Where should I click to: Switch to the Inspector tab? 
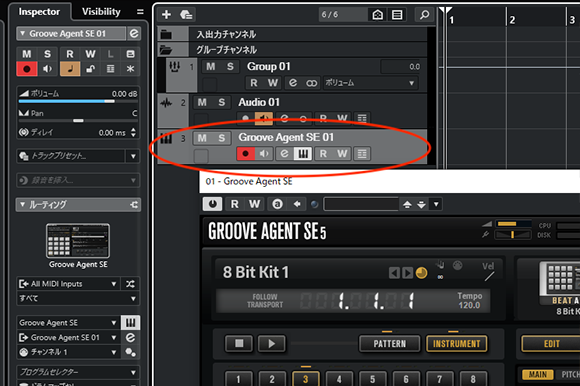(x=39, y=12)
